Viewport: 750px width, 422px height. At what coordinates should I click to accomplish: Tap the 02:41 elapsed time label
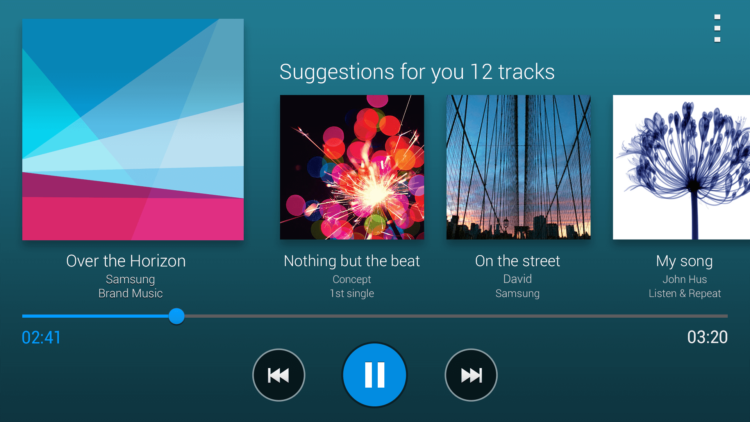(x=41, y=338)
